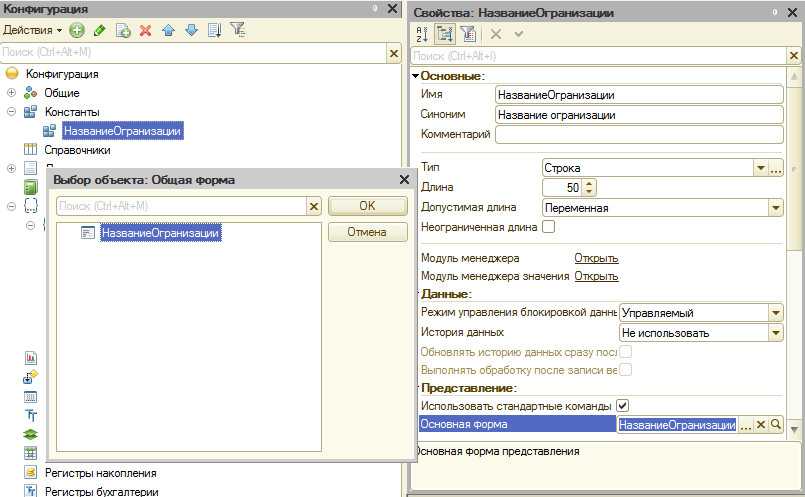
Task: Click the Имя input field
Action: point(639,95)
